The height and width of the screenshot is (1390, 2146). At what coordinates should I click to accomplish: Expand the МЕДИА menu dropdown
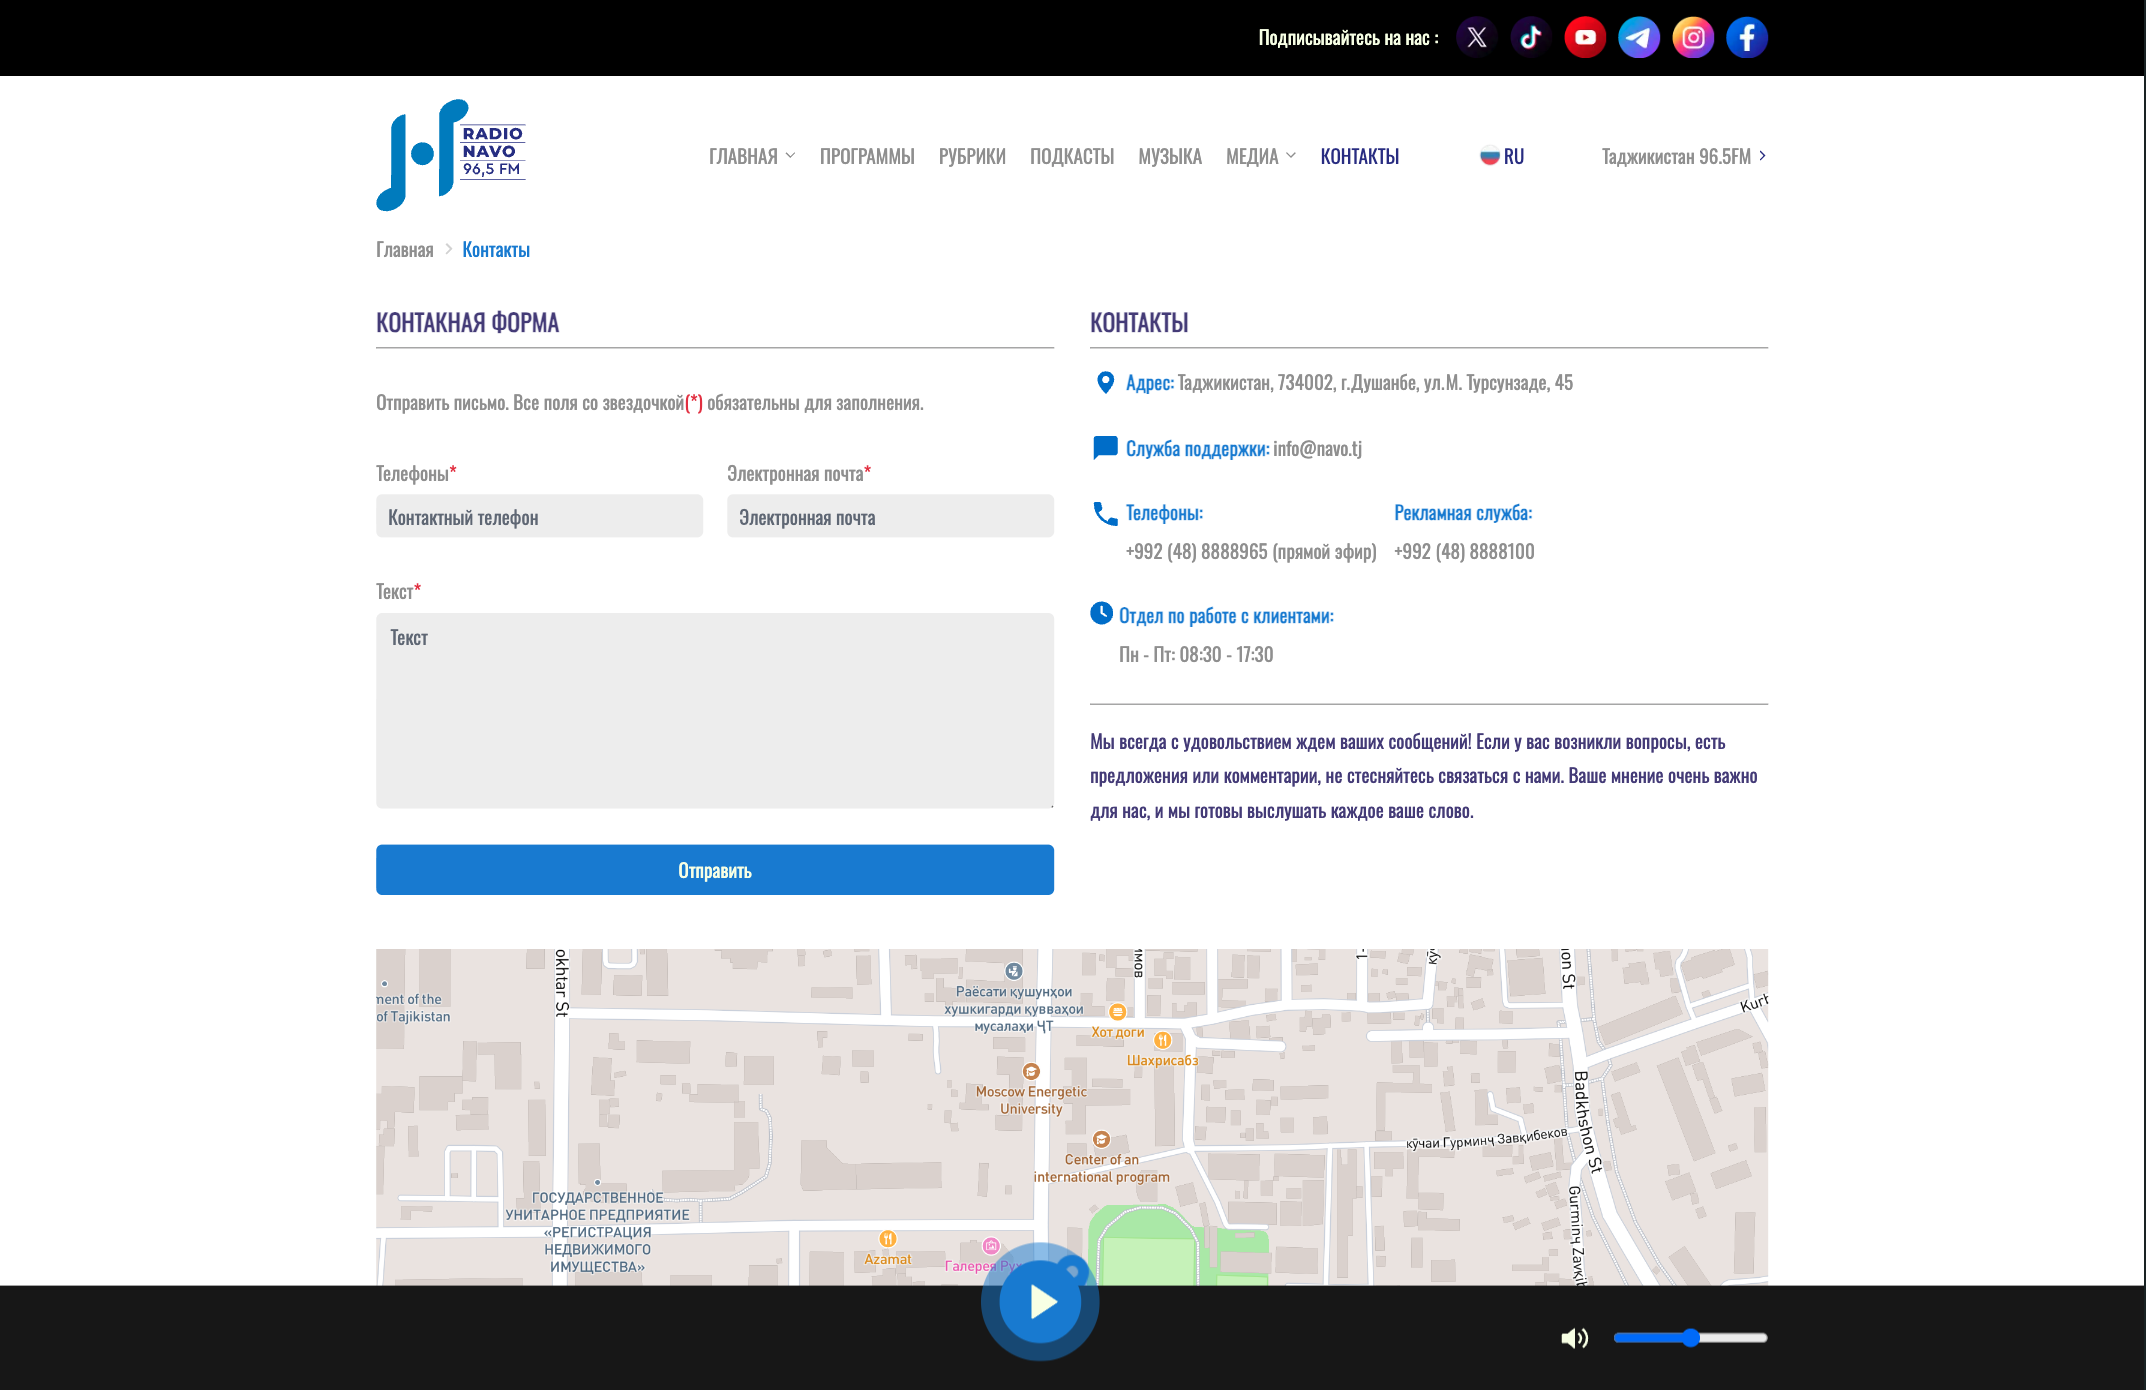click(1261, 157)
